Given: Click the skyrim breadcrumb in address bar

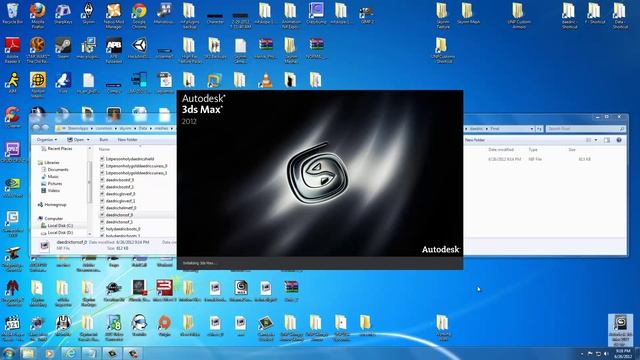Looking at the screenshot, I should tap(125, 128).
